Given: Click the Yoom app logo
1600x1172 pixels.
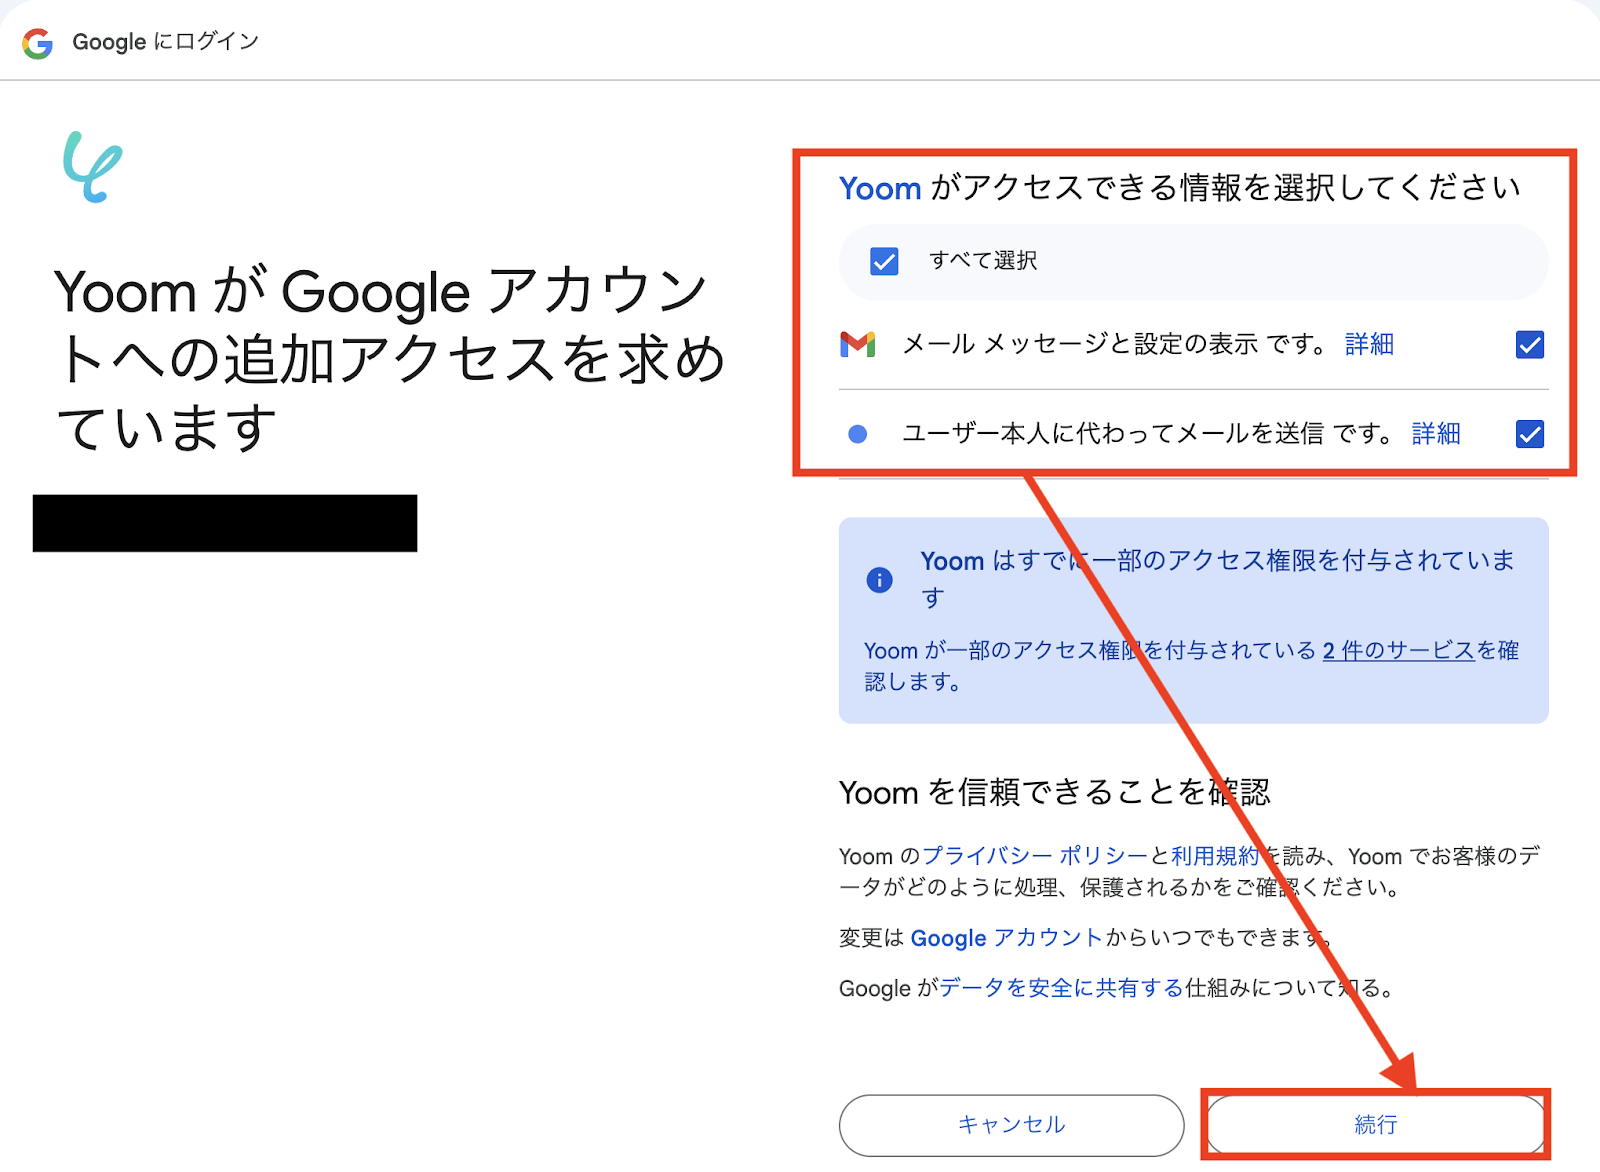Looking at the screenshot, I should (x=92, y=167).
